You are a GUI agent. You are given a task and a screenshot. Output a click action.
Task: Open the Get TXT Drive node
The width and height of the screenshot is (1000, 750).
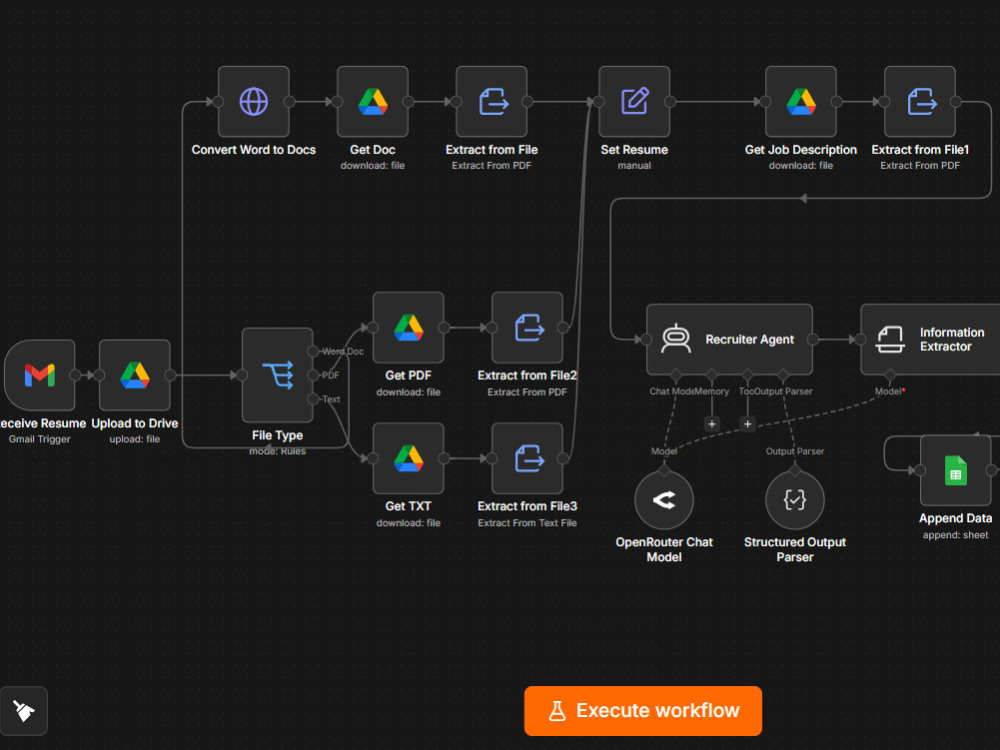coord(408,459)
